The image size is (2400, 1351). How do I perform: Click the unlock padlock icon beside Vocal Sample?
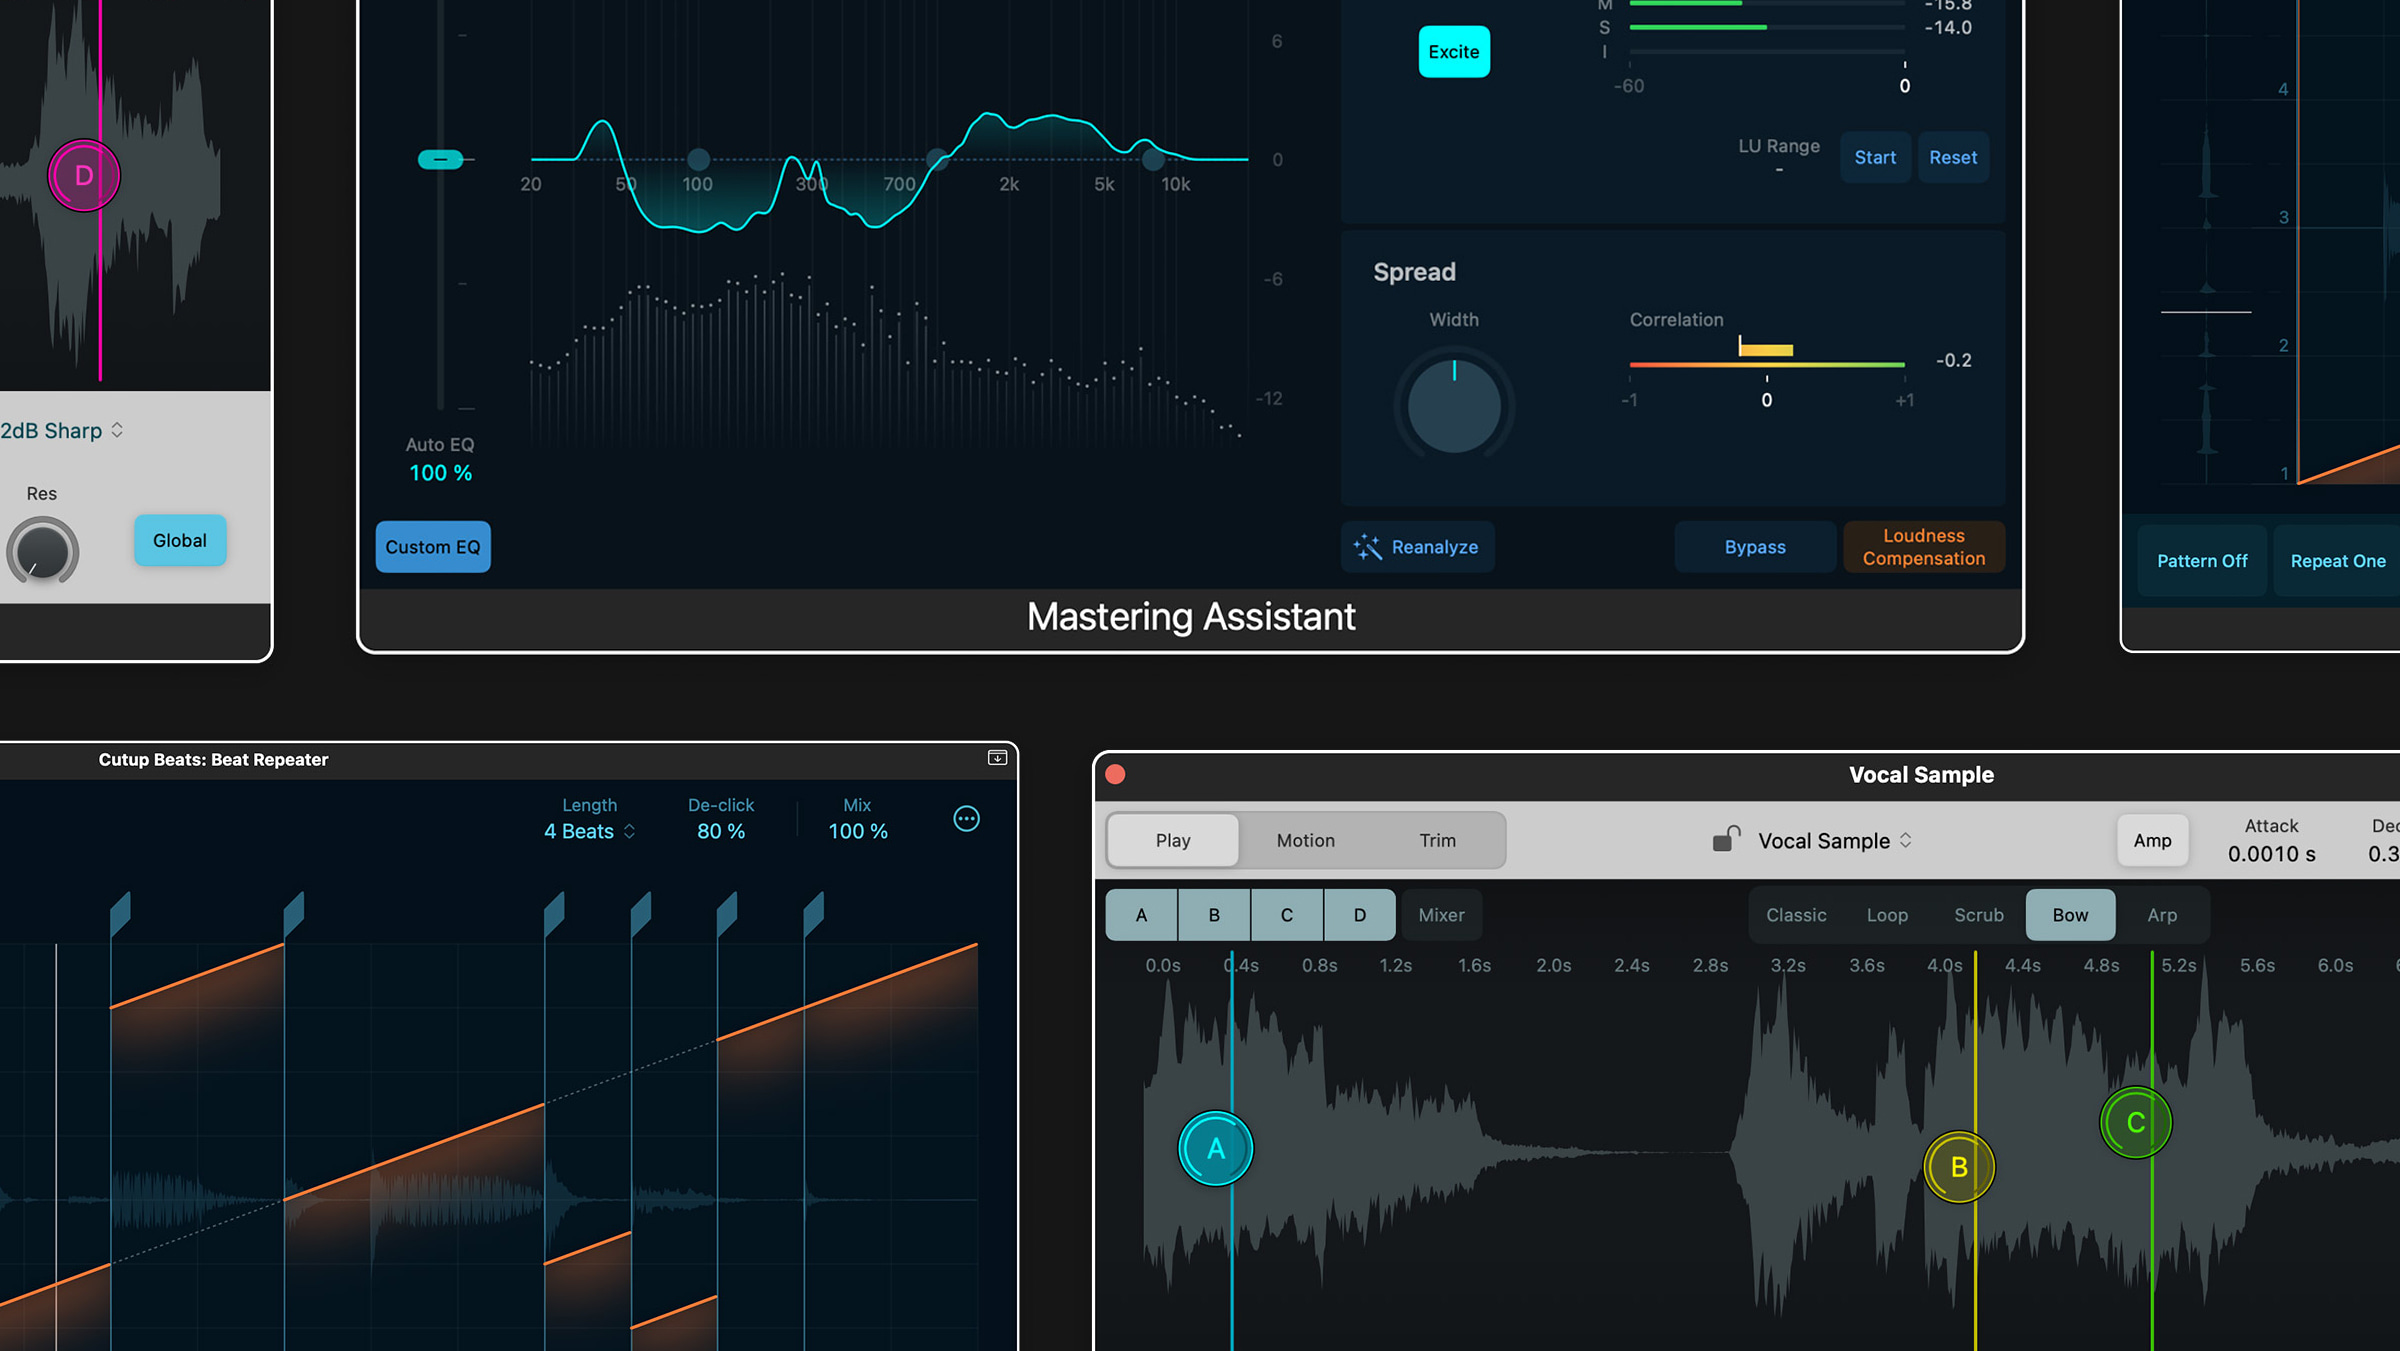[1726, 839]
